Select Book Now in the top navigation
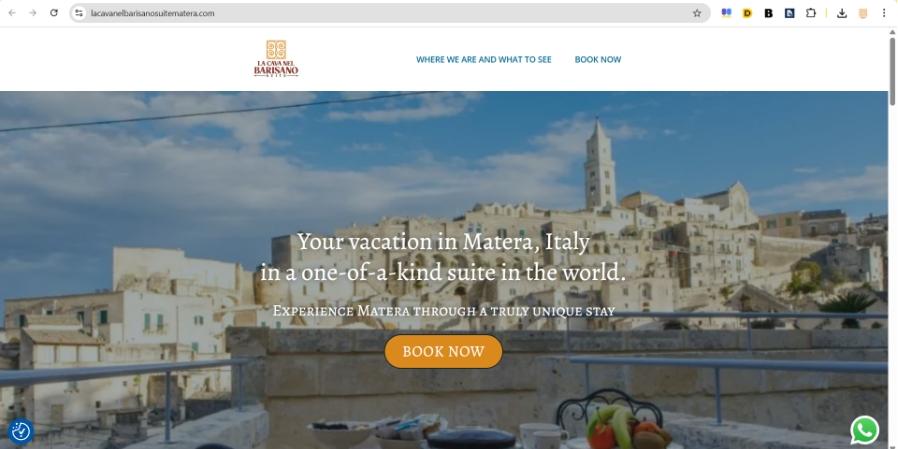 coord(598,60)
